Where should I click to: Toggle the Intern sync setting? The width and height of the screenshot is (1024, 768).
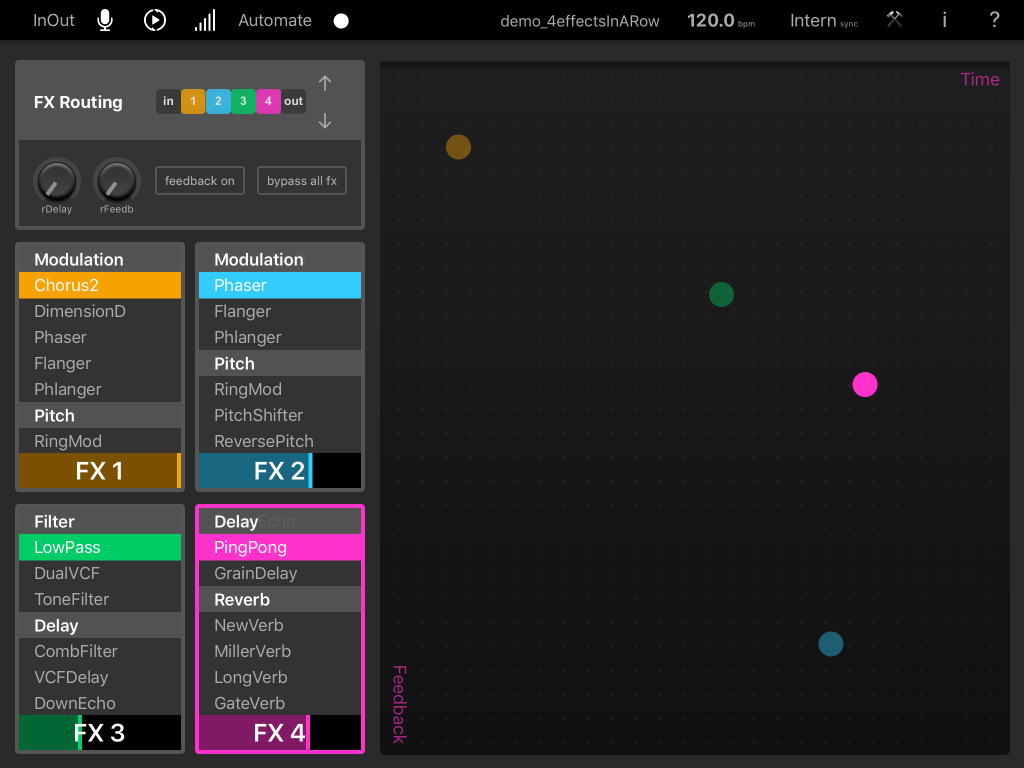(x=823, y=20)
